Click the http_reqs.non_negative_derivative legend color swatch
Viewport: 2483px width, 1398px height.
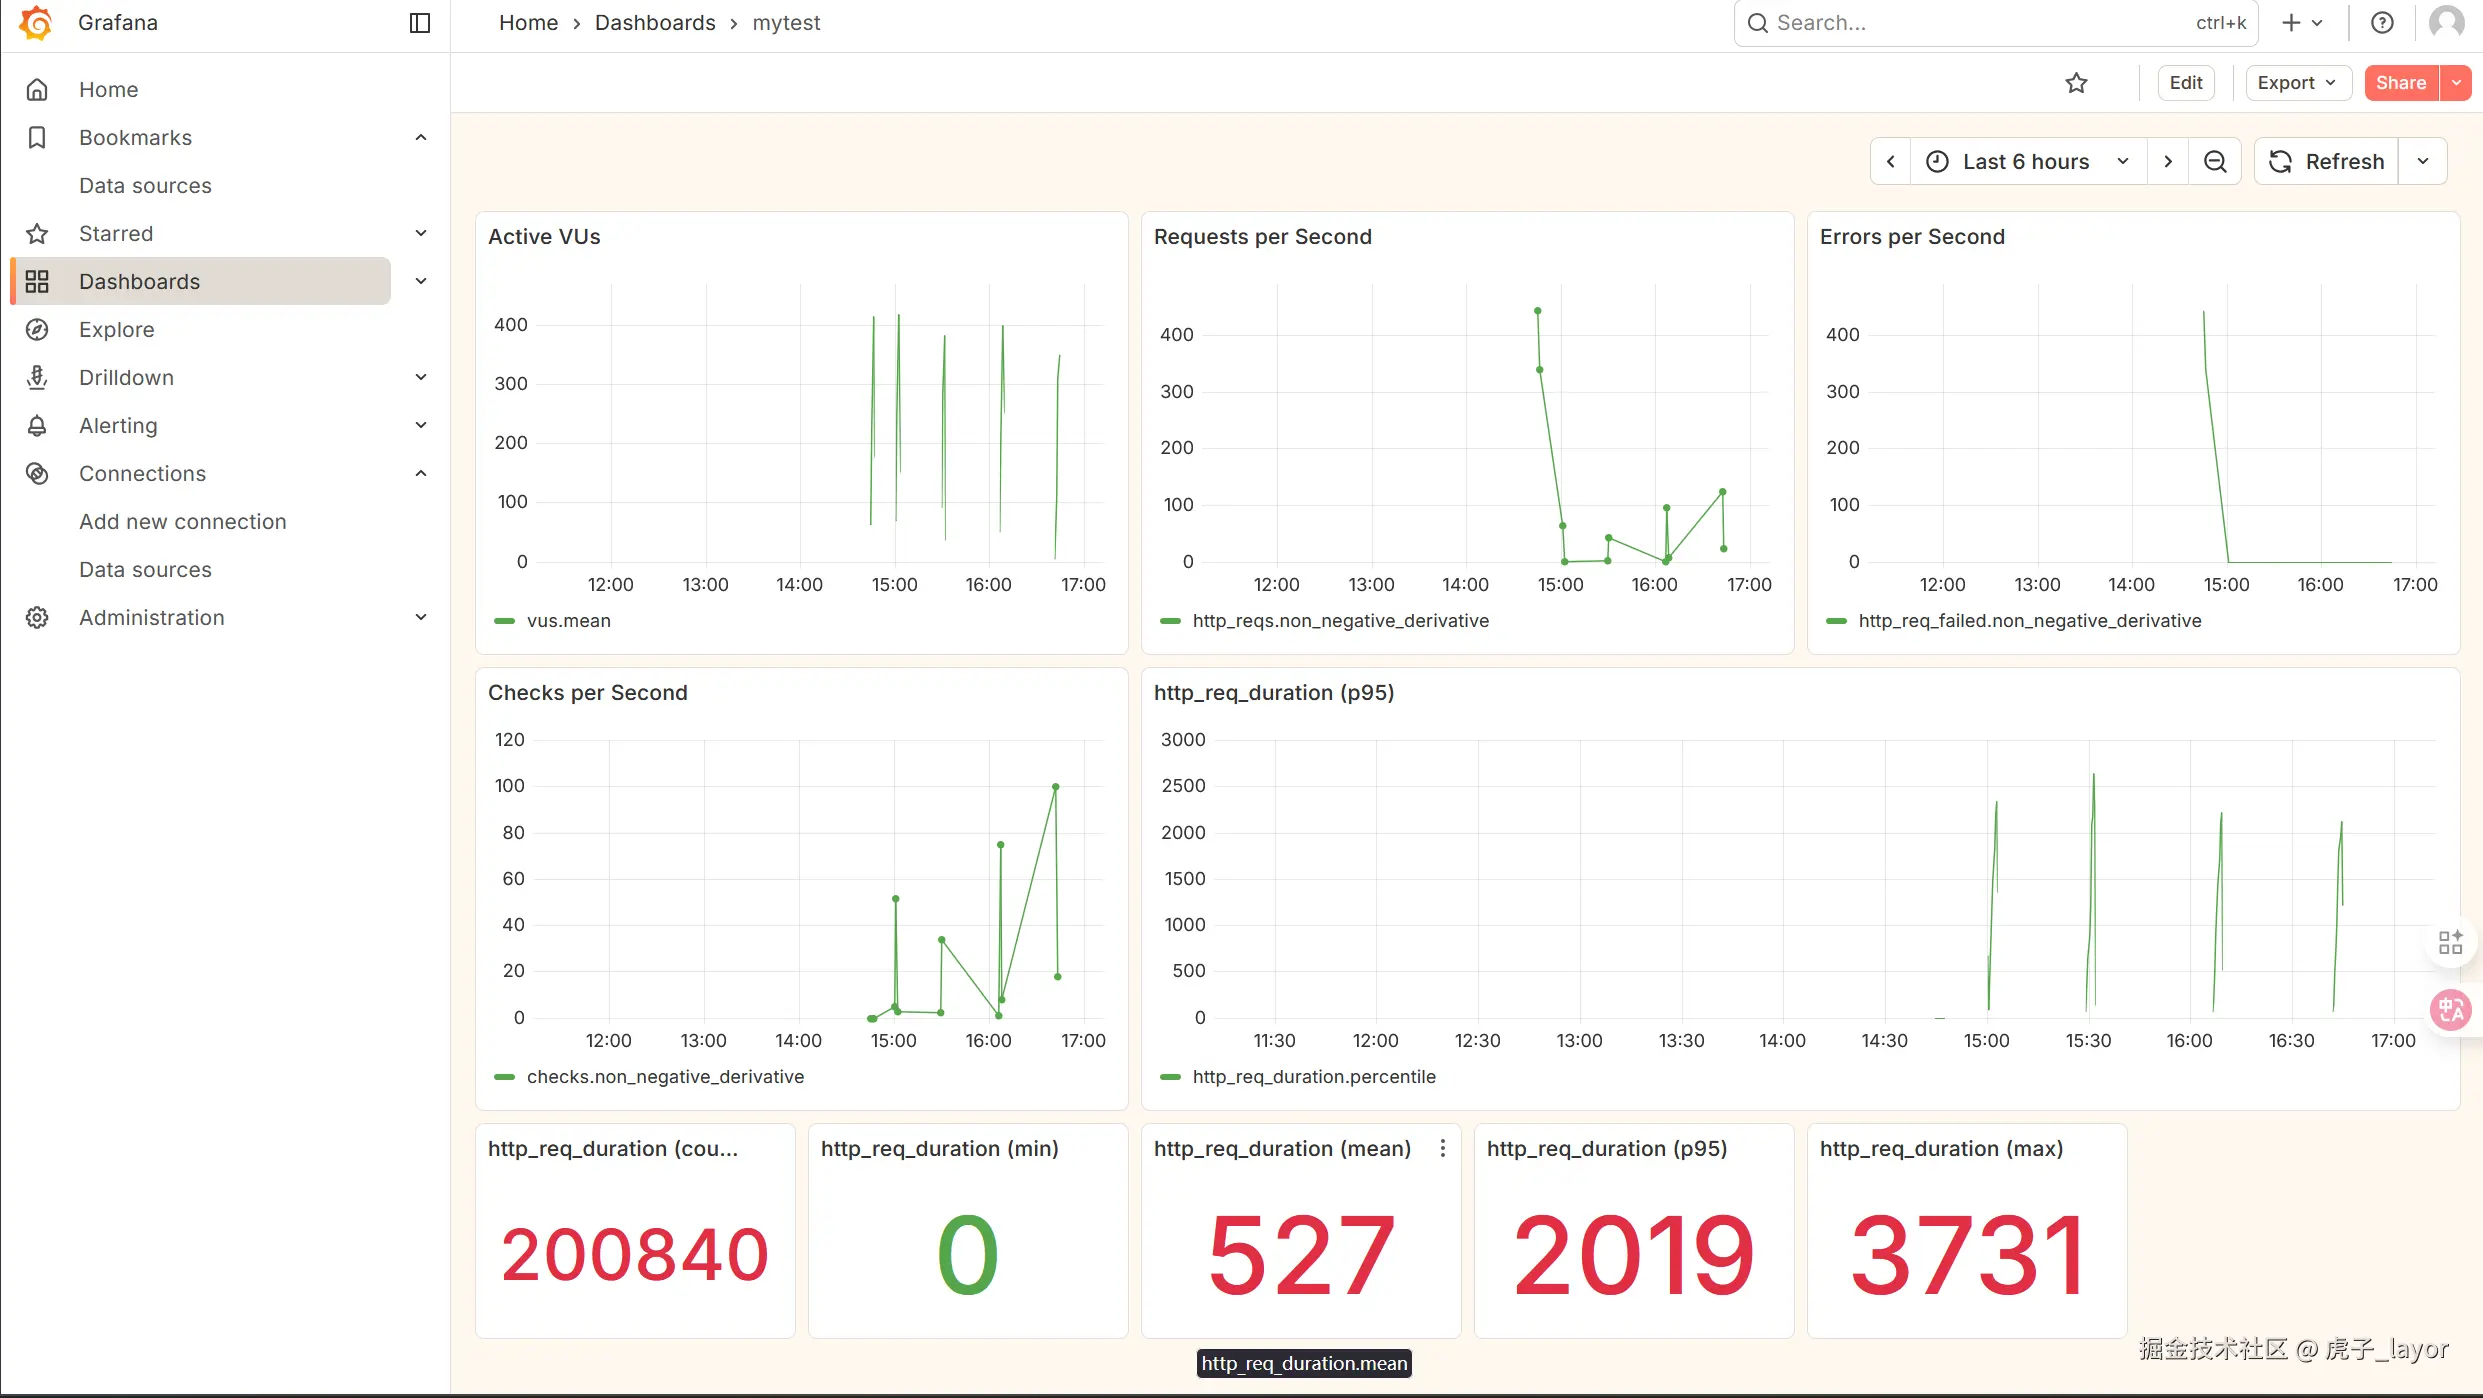tap(1170, 621)
